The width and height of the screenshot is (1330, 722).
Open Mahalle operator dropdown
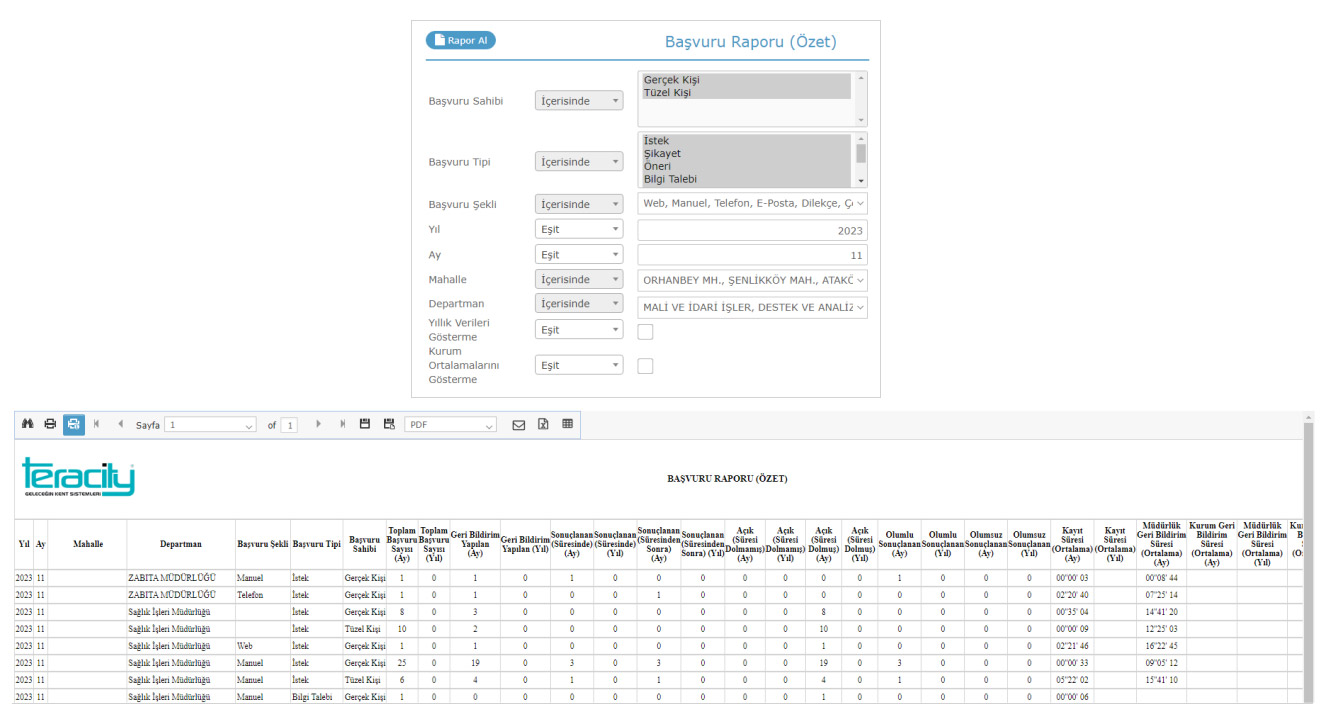pos(579,280)
